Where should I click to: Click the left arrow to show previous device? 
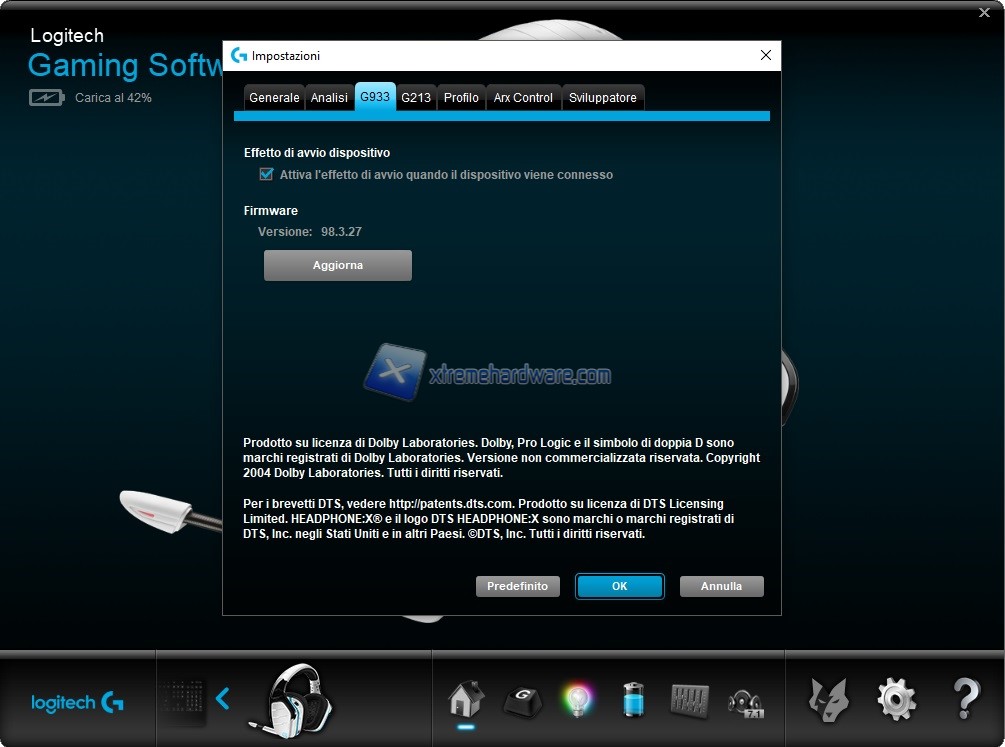click(223, 698)
